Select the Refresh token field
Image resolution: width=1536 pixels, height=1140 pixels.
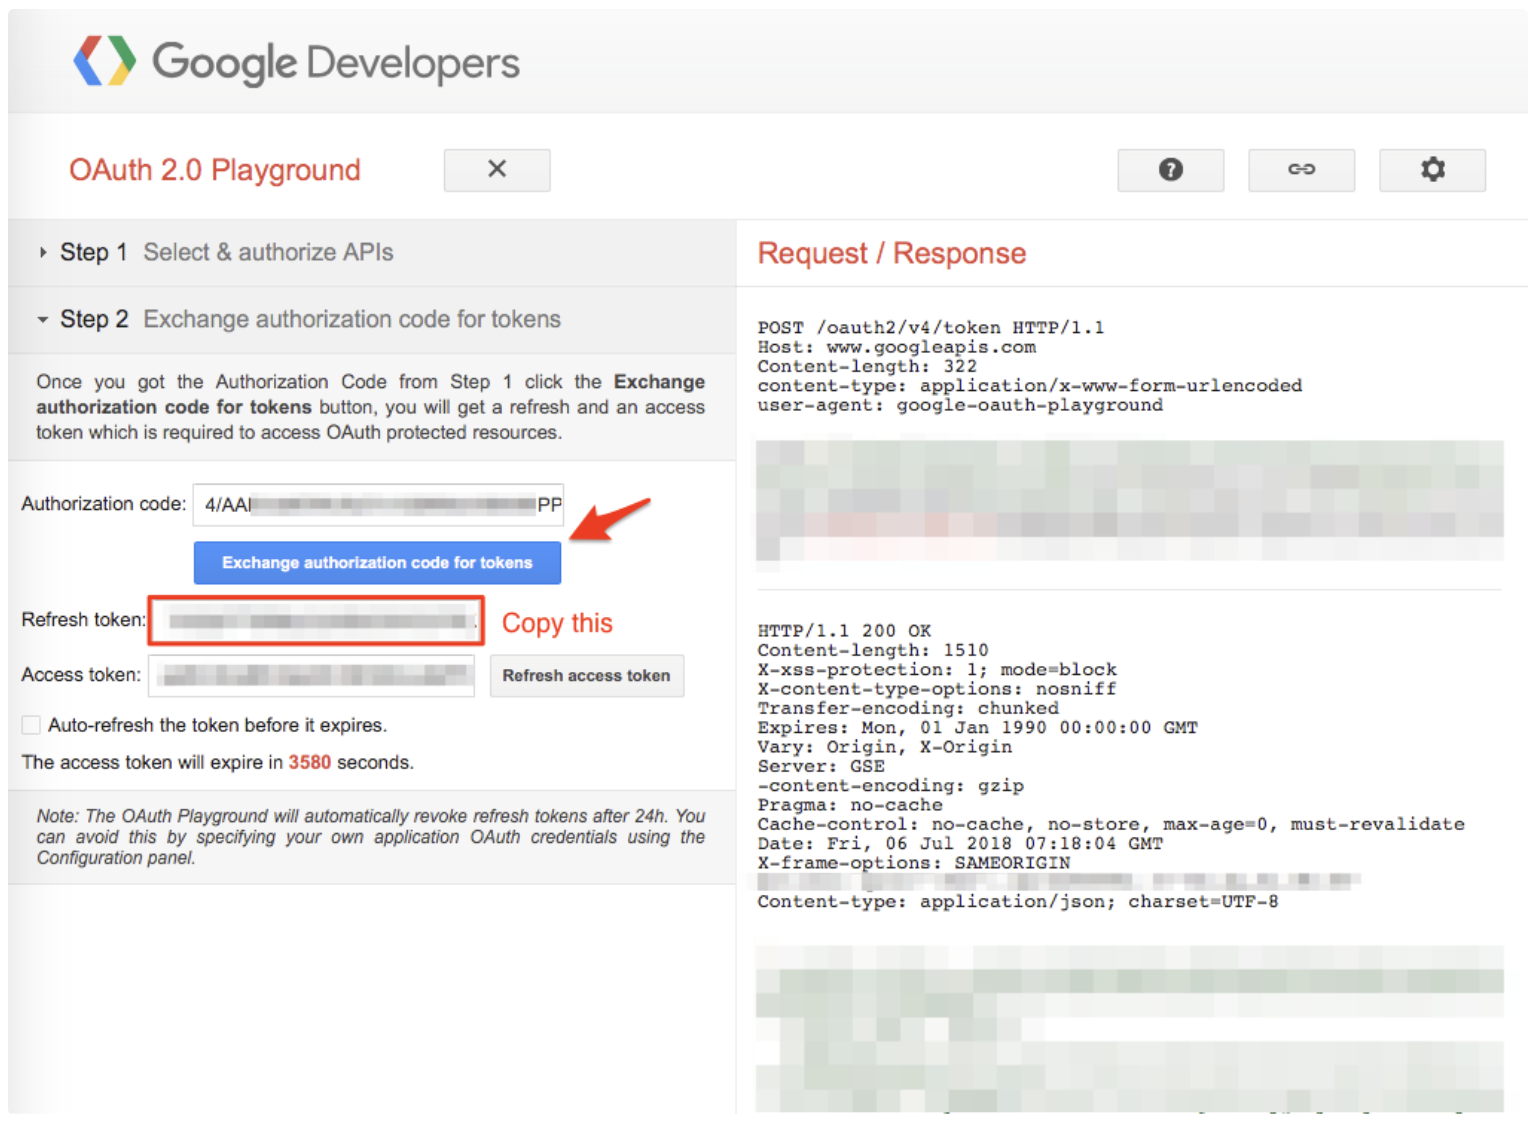click(x=316, y=621)
